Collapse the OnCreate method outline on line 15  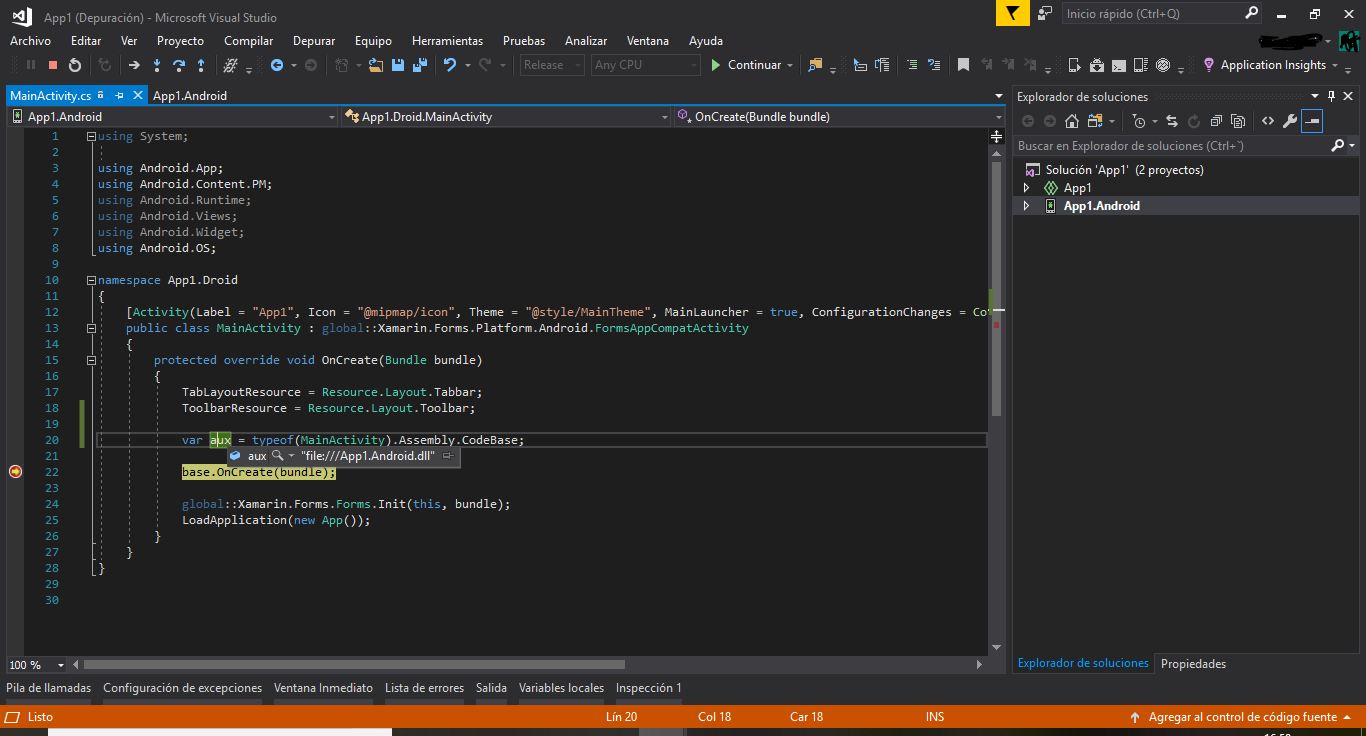[x=92, y=360]
